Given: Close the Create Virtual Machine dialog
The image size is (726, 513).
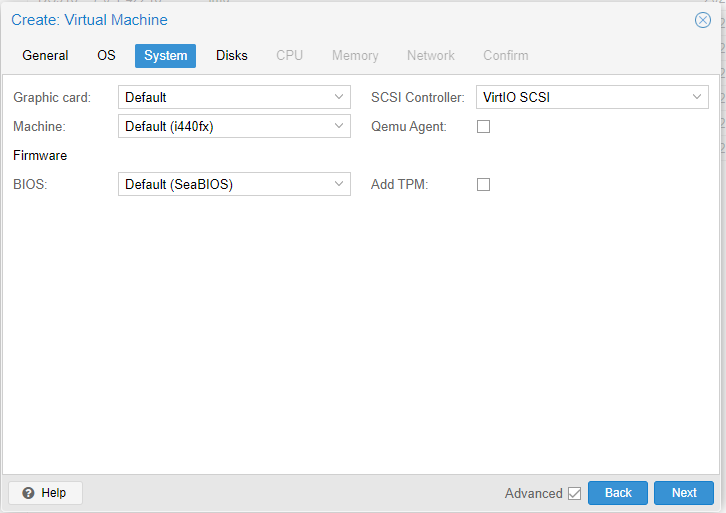Looking at the screenshot, I should [x=702, y=20].
